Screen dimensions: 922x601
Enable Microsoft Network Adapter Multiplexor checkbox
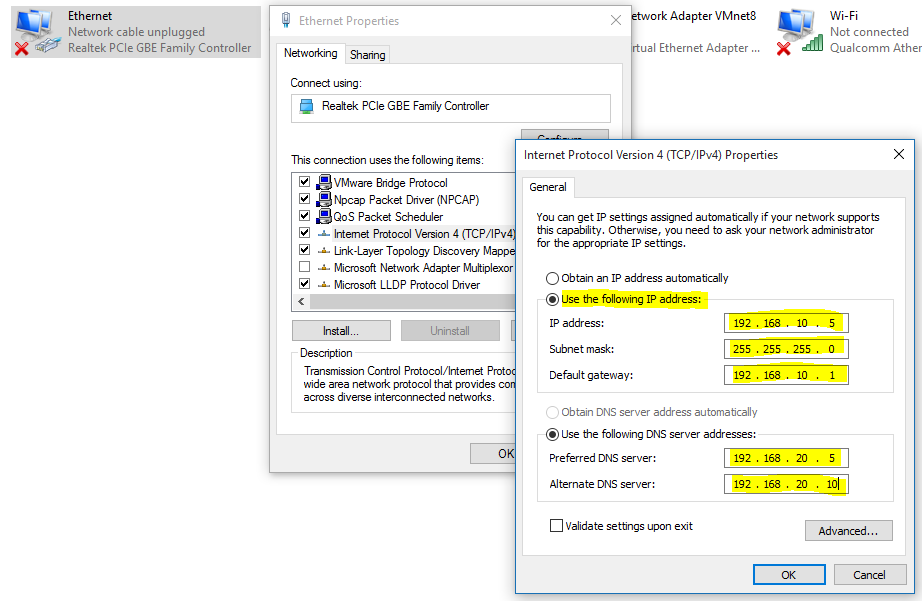click(304, 268)
